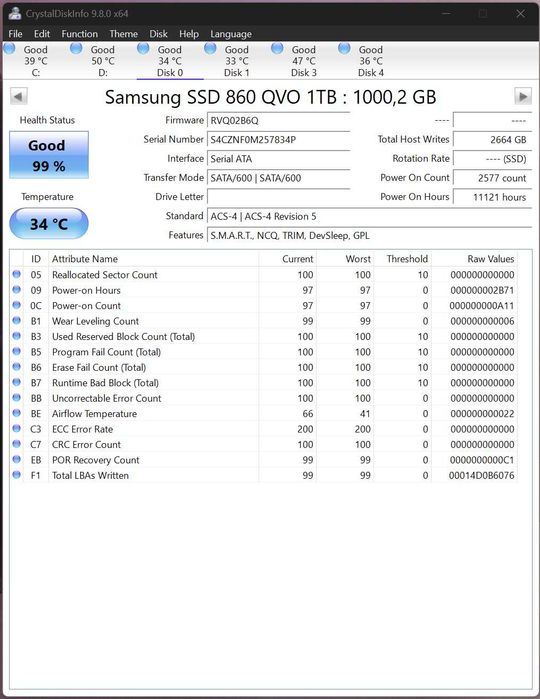The image size is (540, 699).
Task: Click the Raw Values column header
Action: [x=474, y=259]
